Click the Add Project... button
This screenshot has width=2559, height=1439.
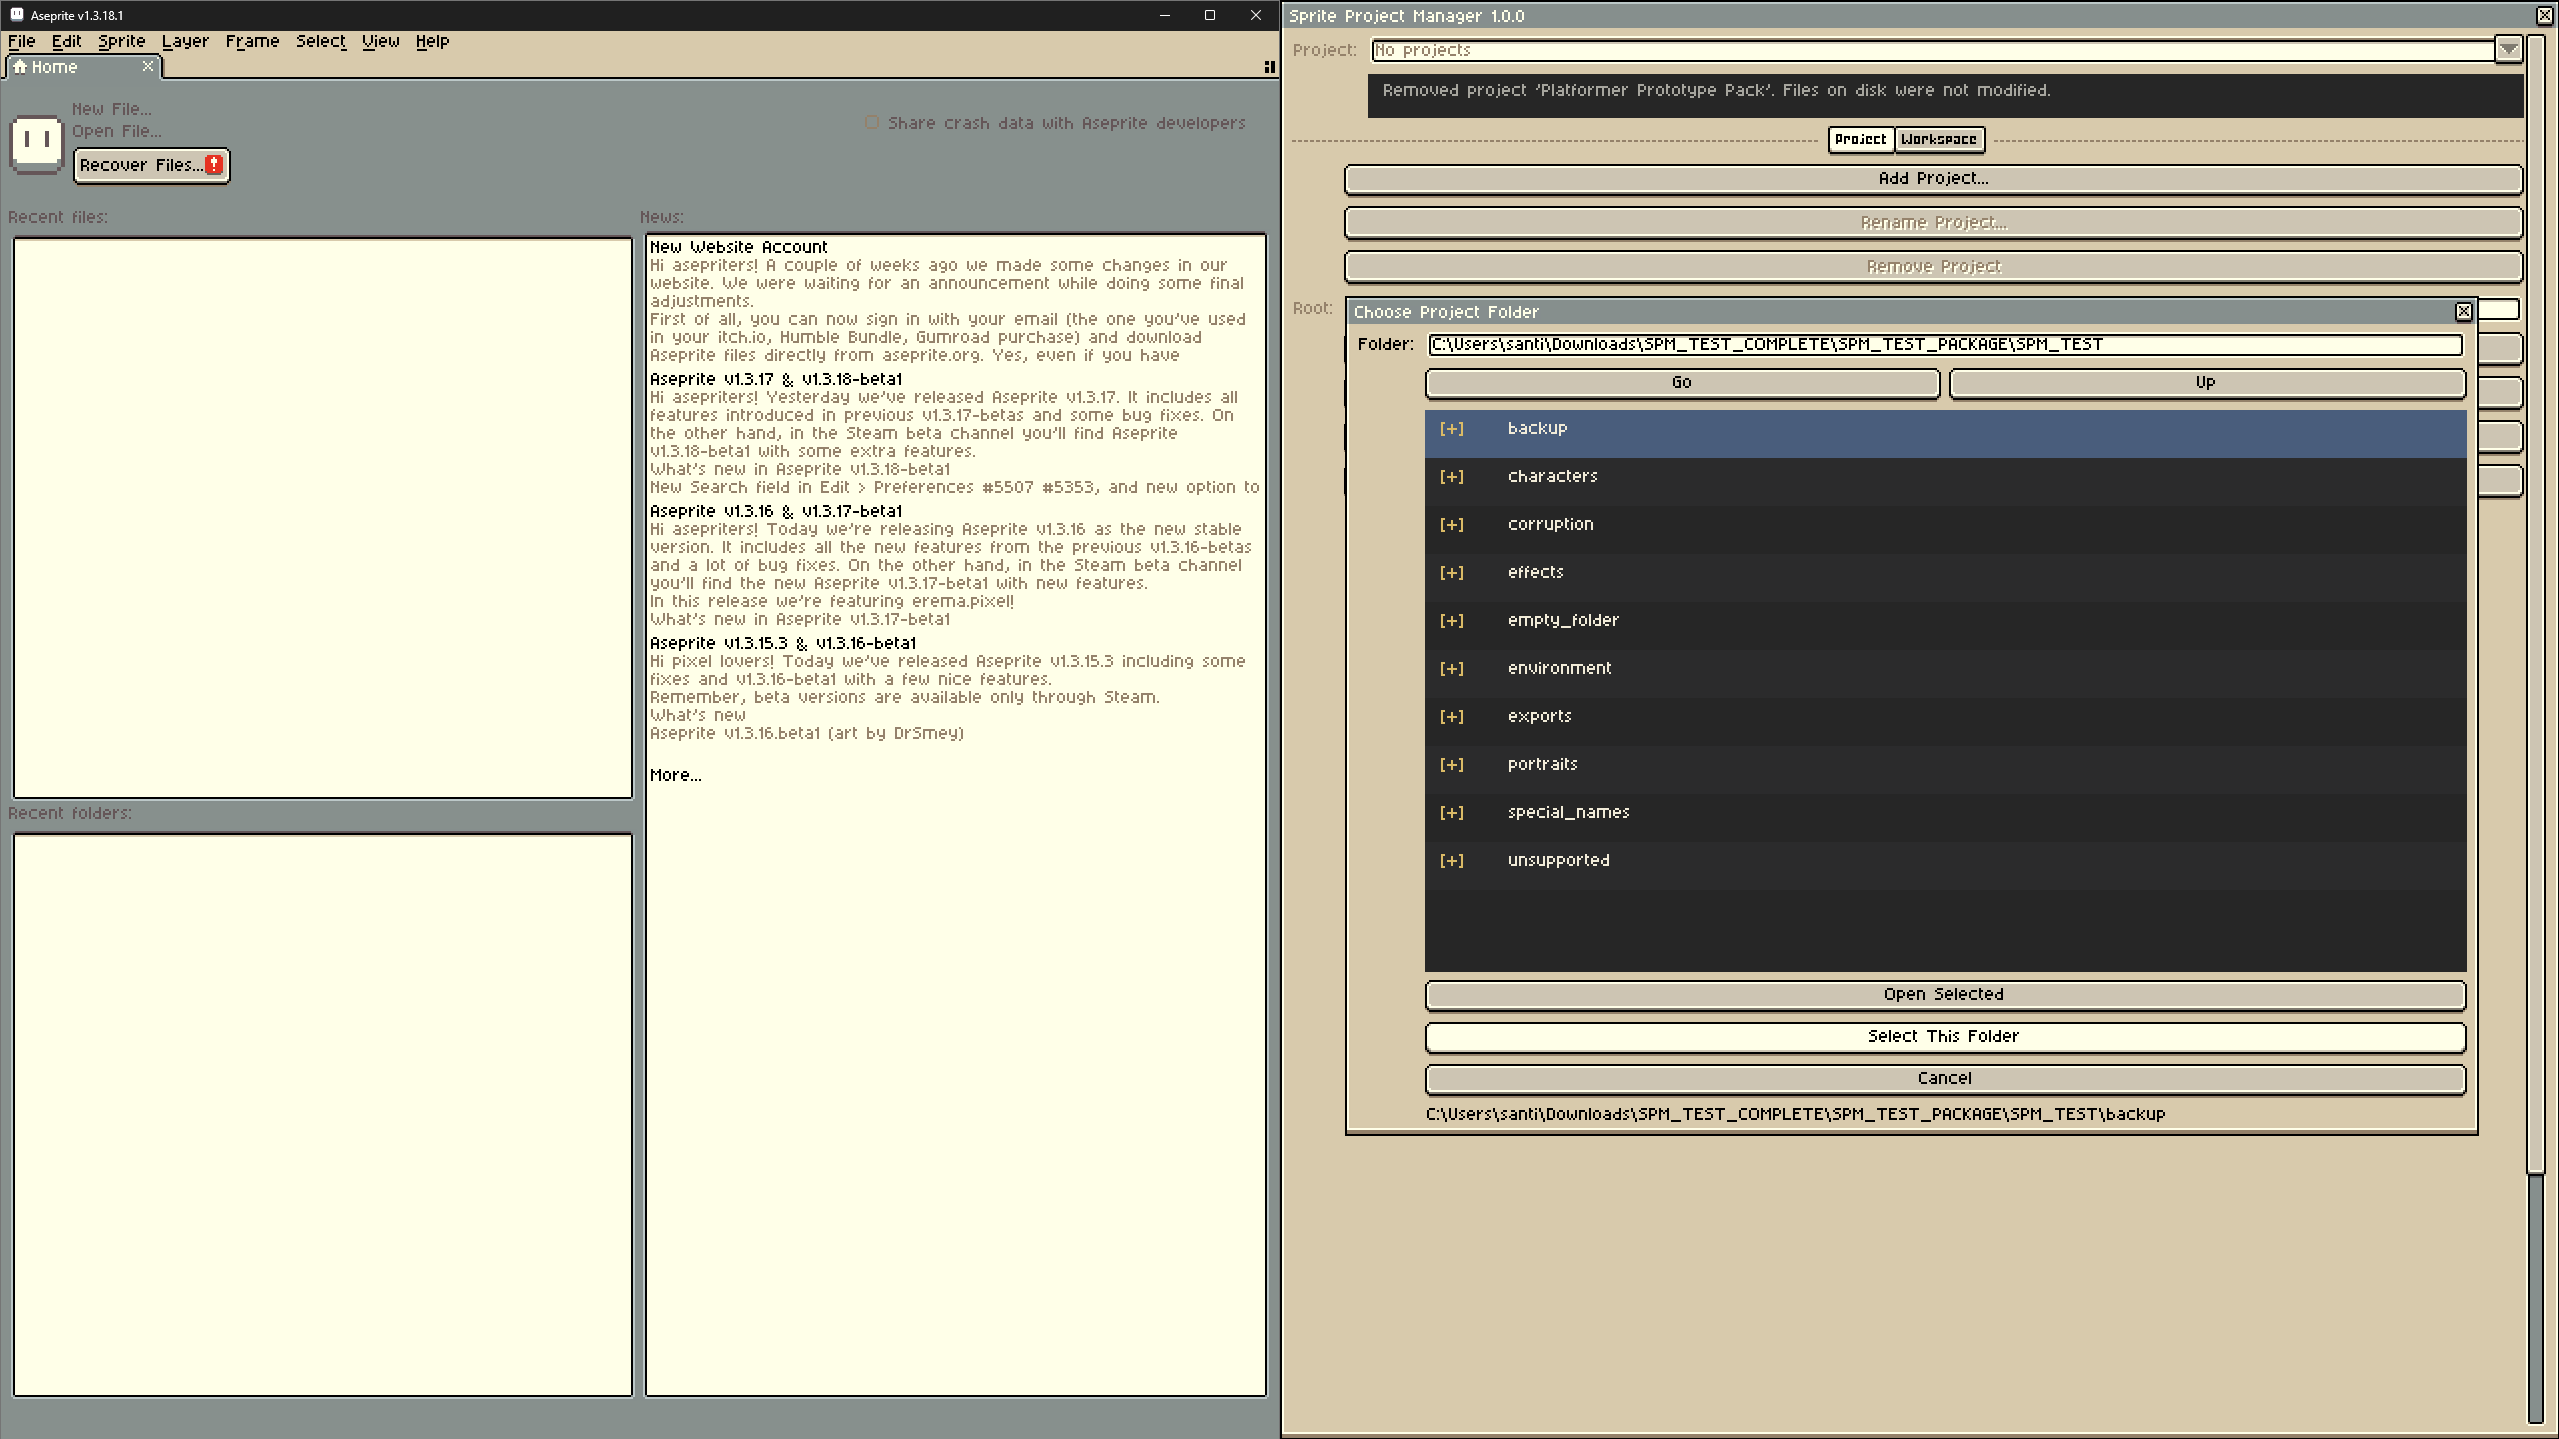coord(1933,179)
